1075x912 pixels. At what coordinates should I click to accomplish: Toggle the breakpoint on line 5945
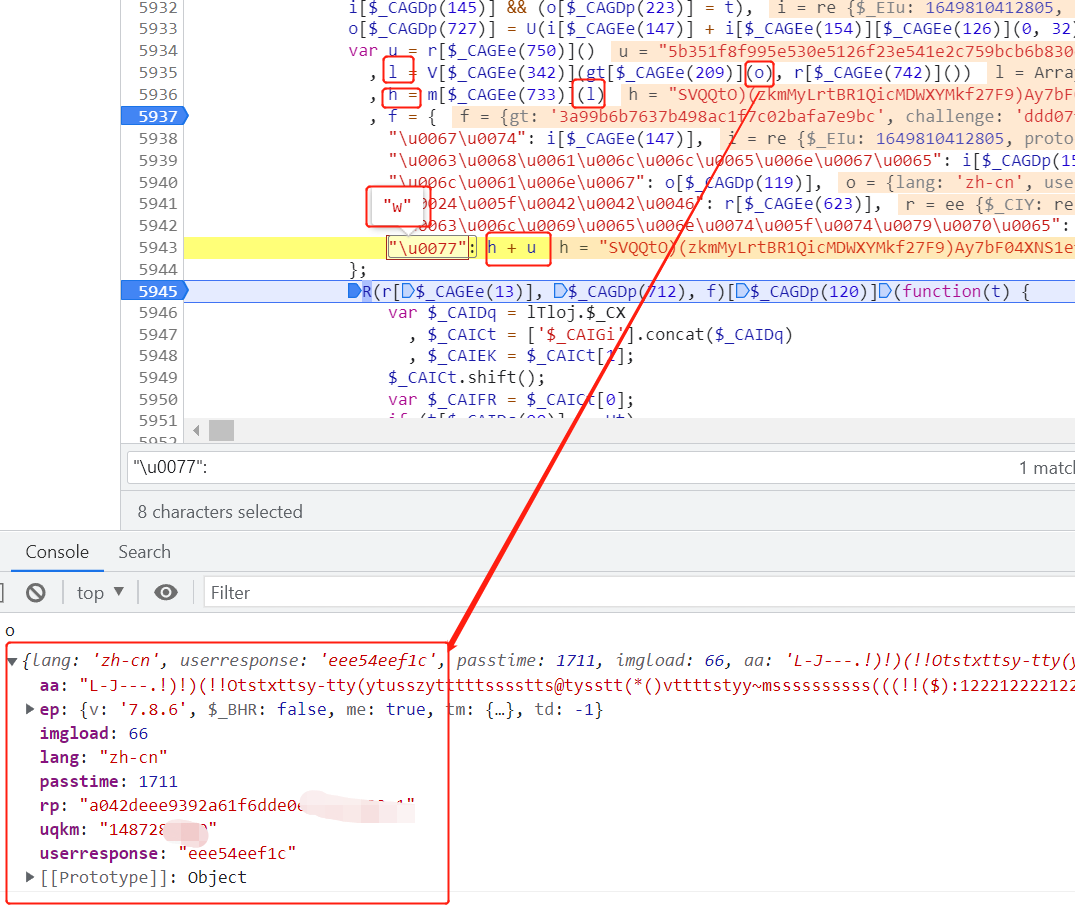[x=155, y=291]
